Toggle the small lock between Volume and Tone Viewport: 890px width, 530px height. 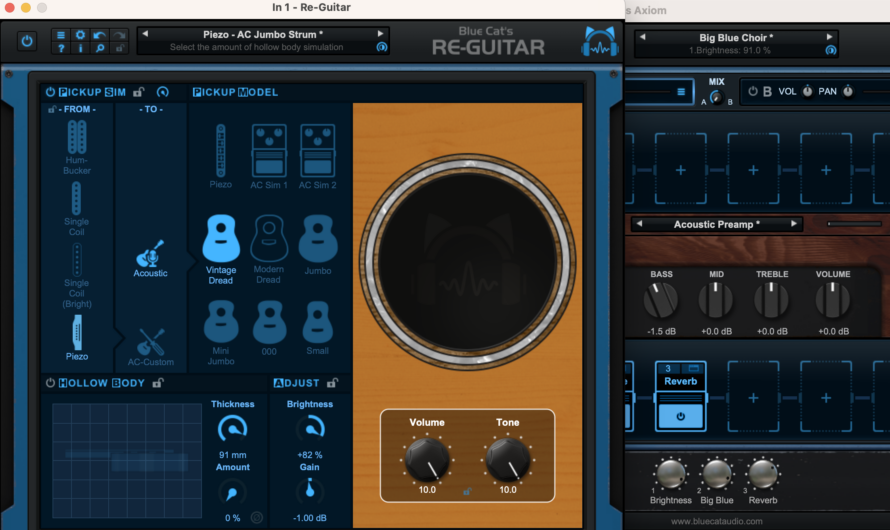467,491
